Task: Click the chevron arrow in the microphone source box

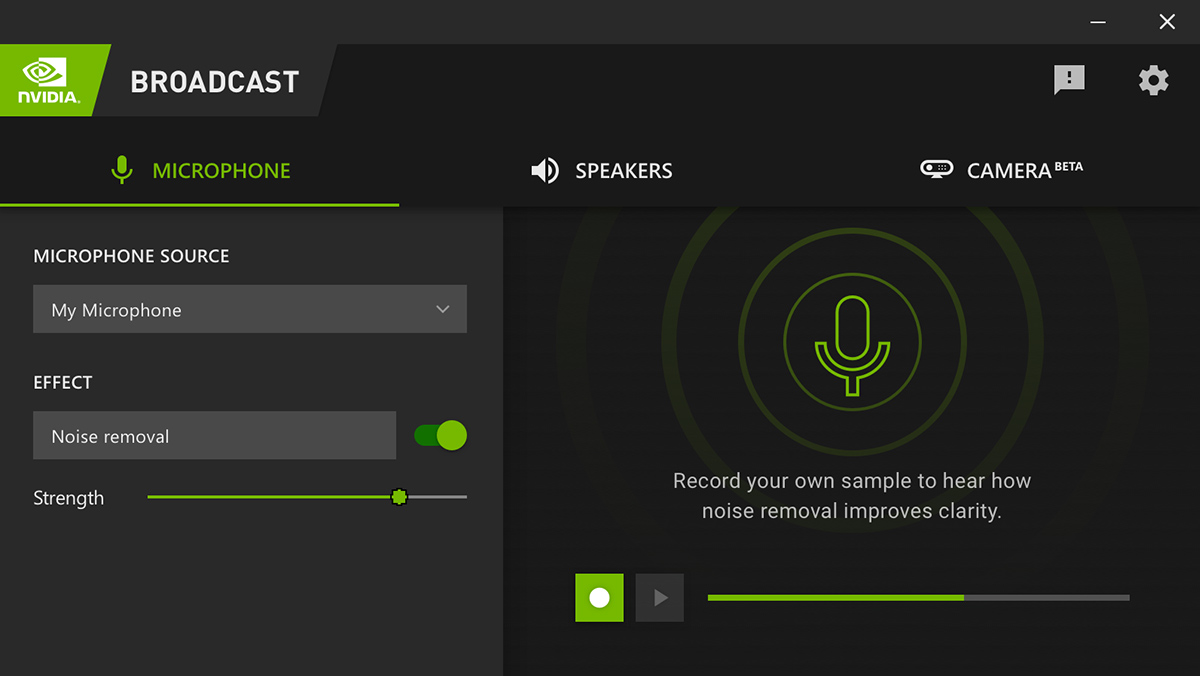Action: click(x=443, y=309)
